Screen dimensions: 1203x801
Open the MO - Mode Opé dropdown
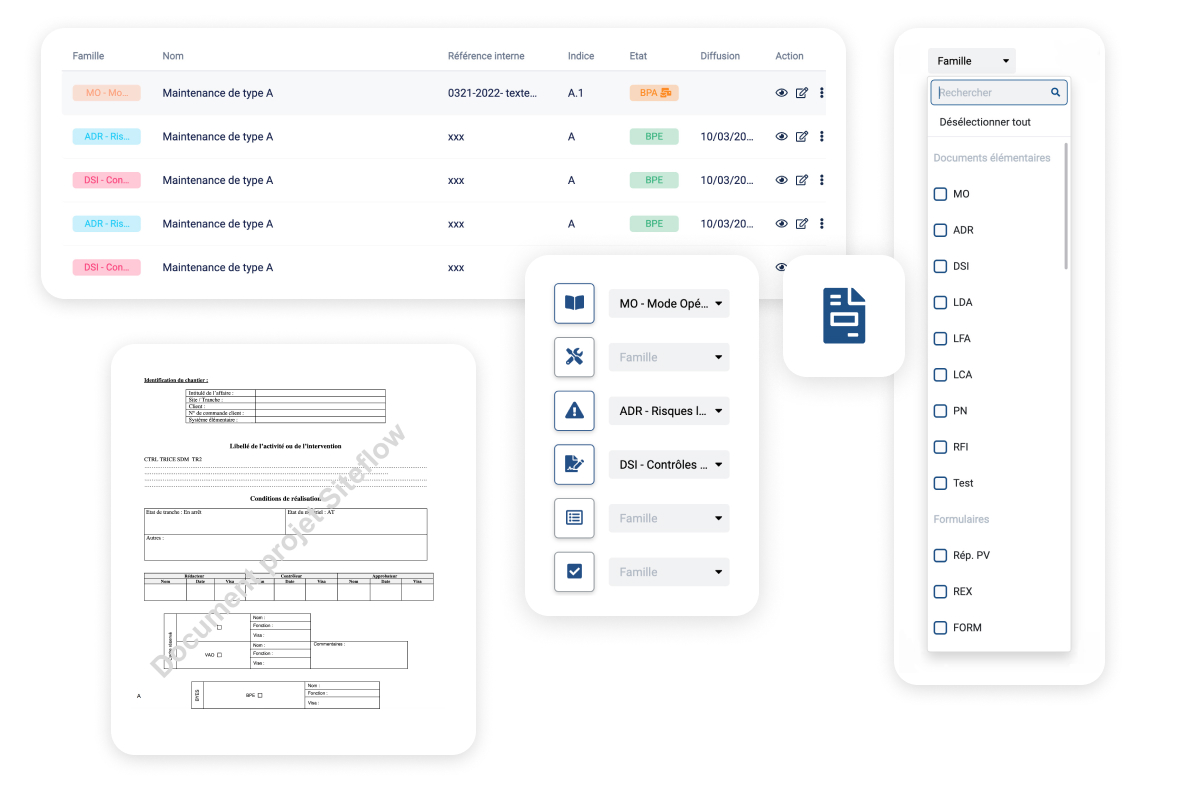coord(669,303)
